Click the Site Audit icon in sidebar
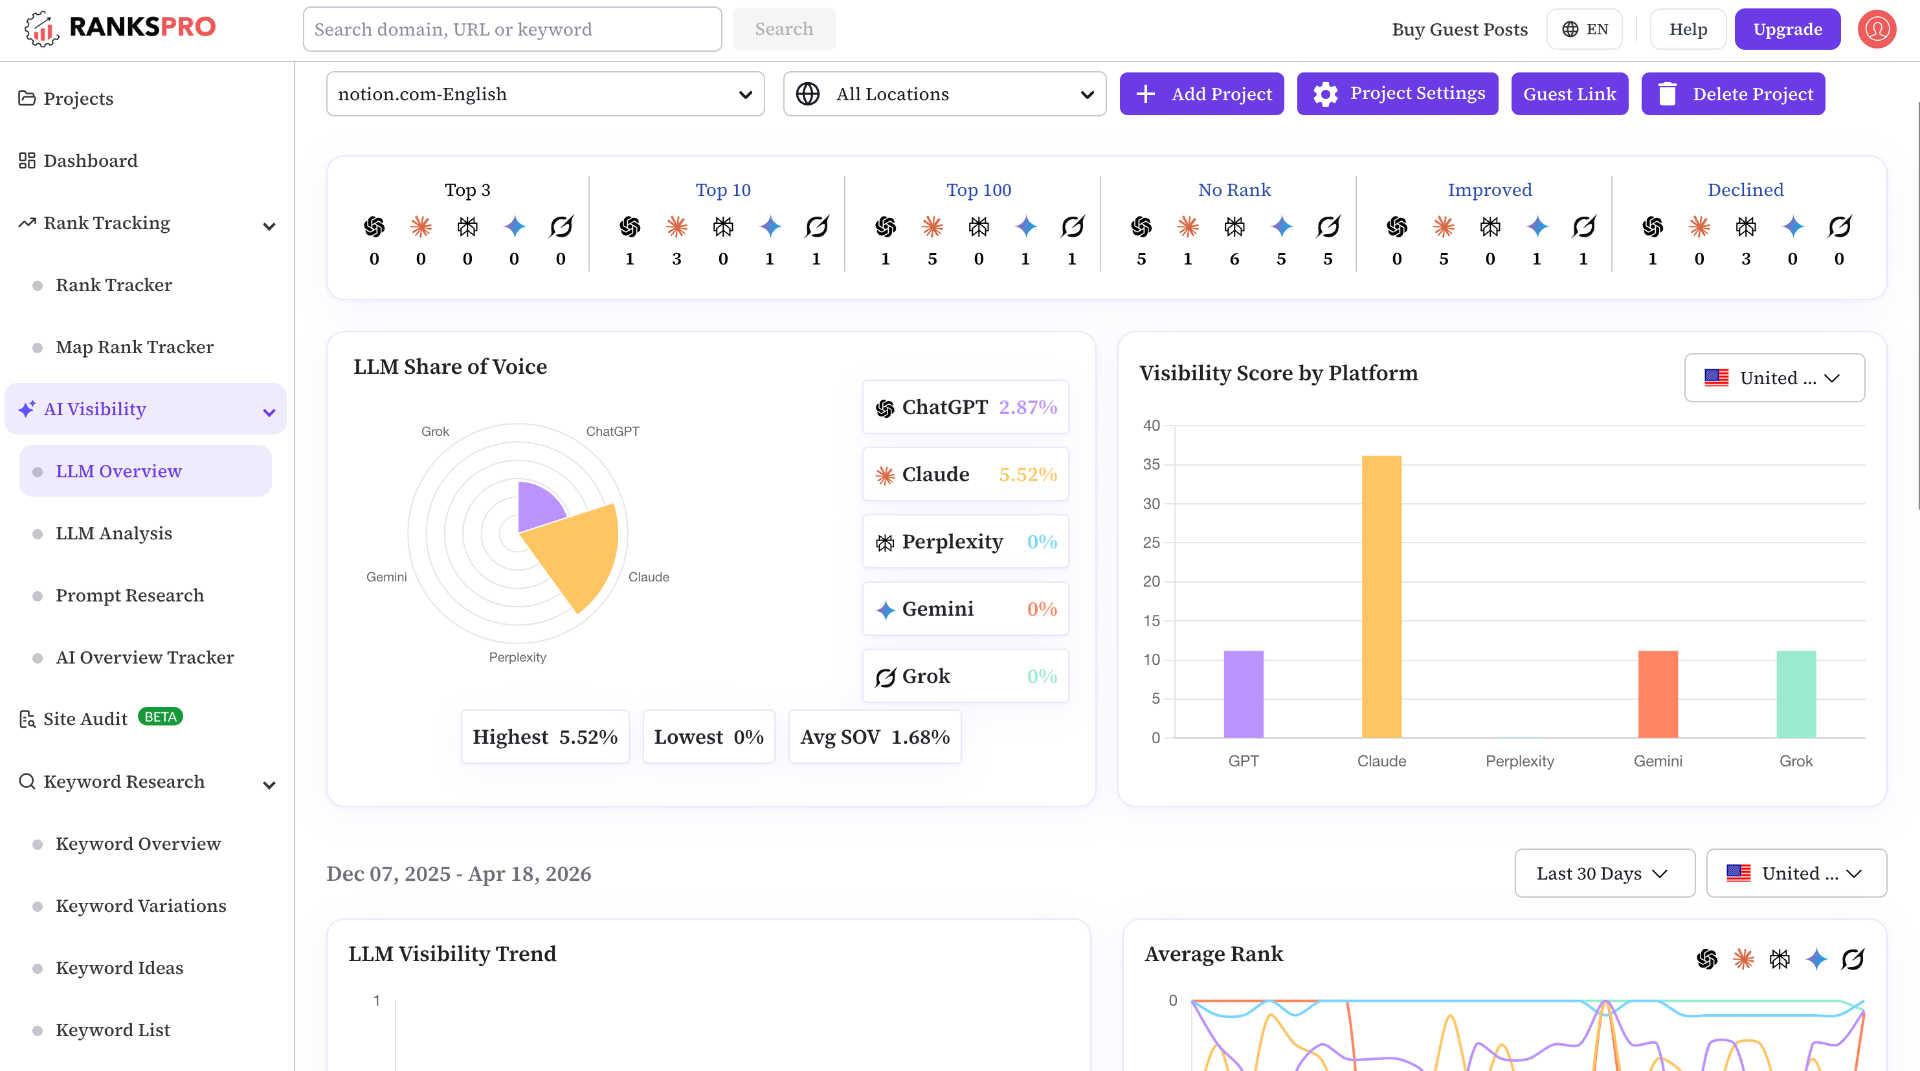The width and height of the screenshot is (1920, 1071). point(27,719)
